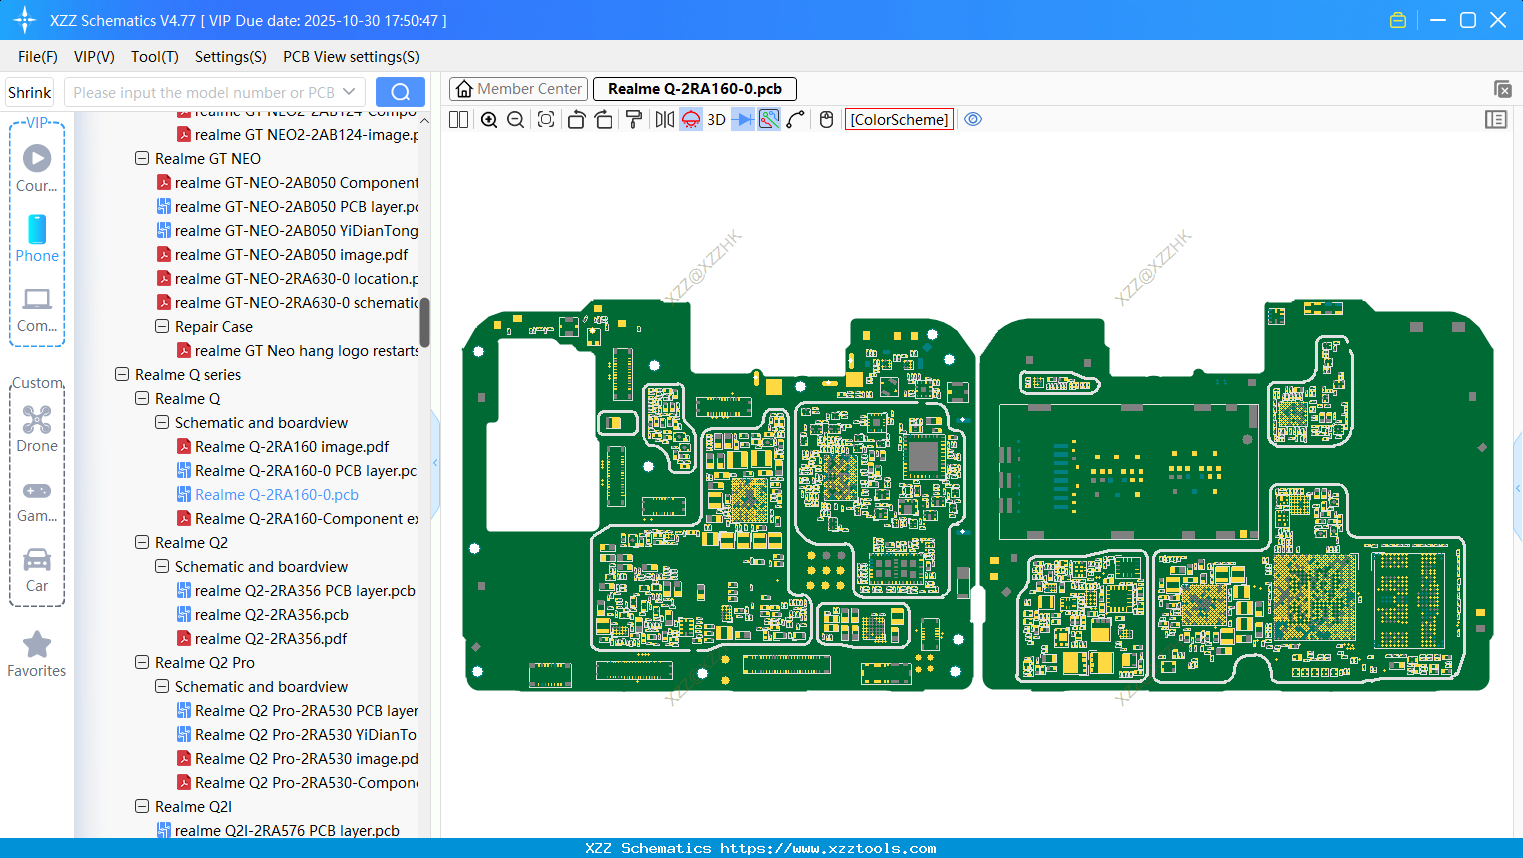Click the paint roller icon
The height and width of the screenshot is (858, 1523).
point(633,120)
